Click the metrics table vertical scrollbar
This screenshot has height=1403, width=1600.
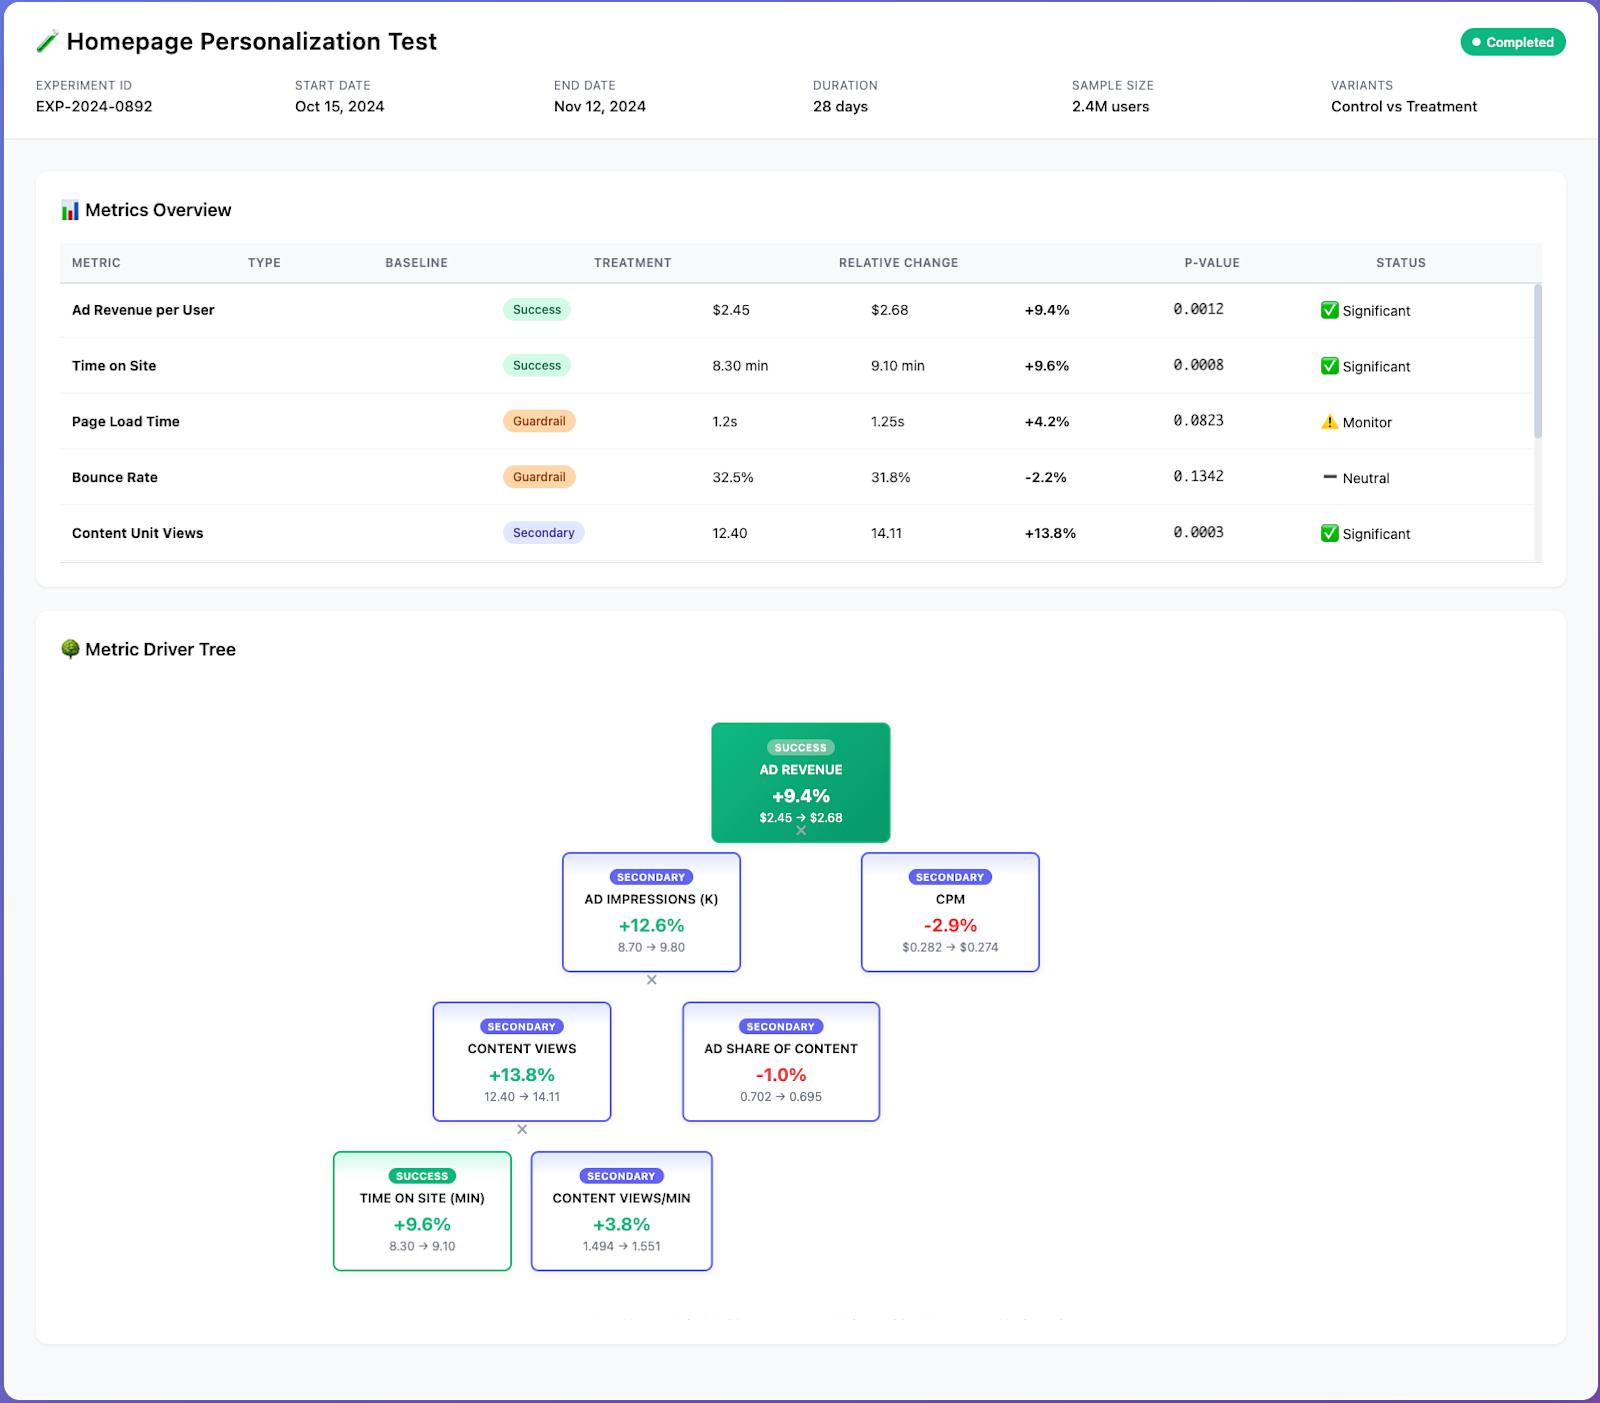point(1537,361)
